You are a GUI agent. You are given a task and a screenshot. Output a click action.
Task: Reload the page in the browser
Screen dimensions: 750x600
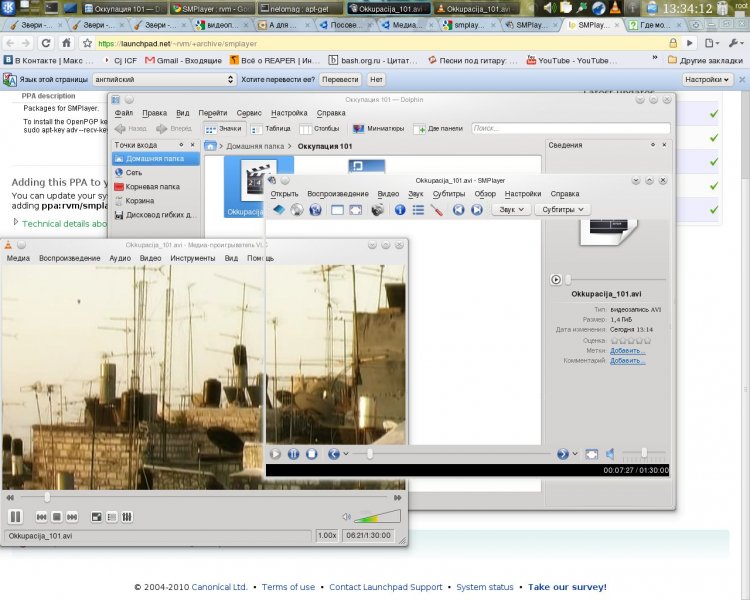(x=46, y=44)
